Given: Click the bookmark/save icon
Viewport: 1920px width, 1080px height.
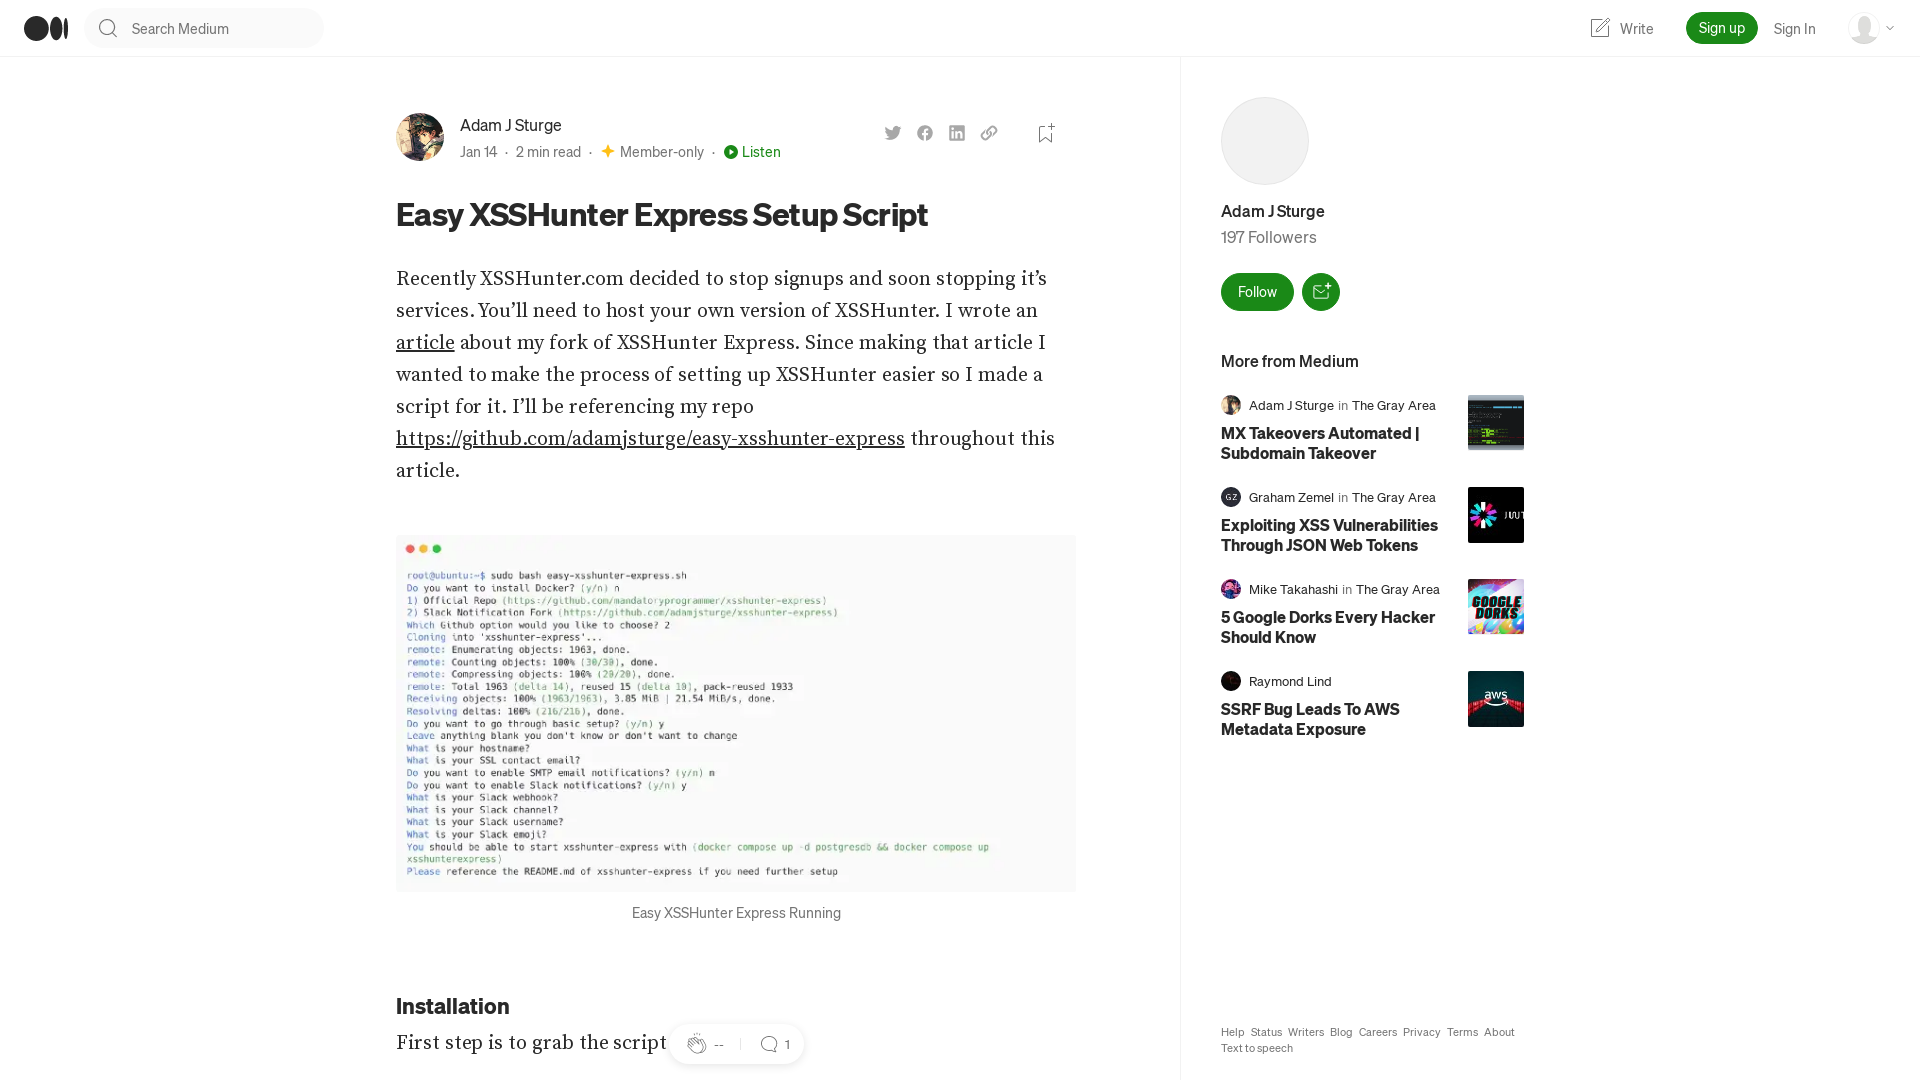Looking at the screenshot, I should point(1046,132).
